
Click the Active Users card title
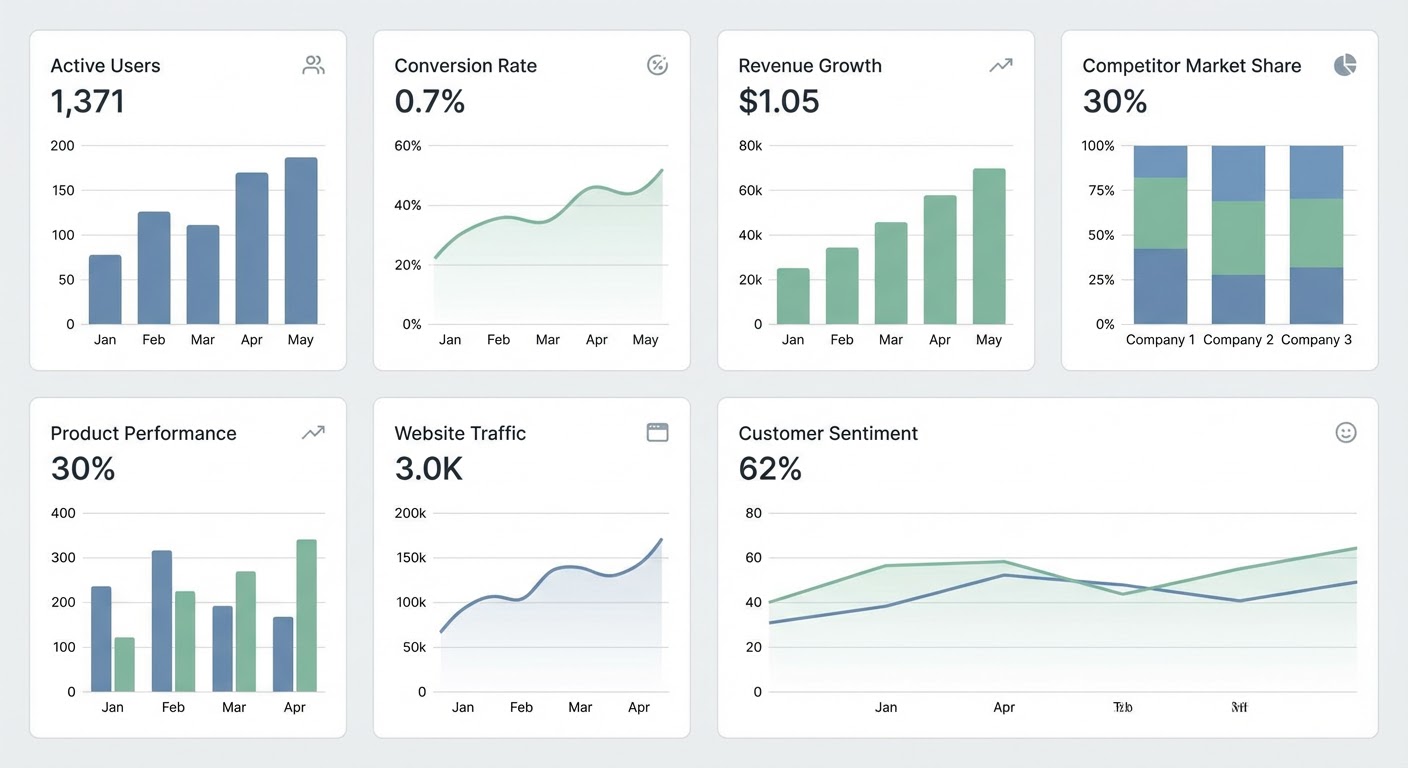[x=105, y=66]
